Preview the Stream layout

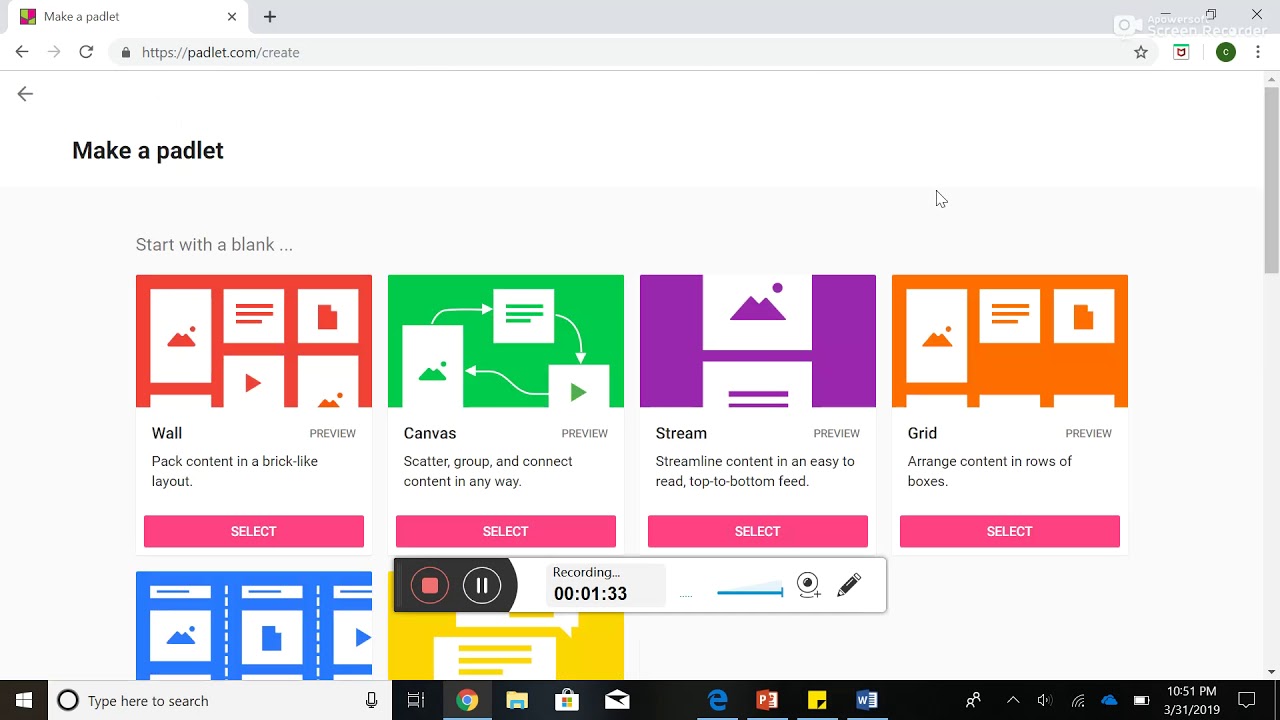836,433
